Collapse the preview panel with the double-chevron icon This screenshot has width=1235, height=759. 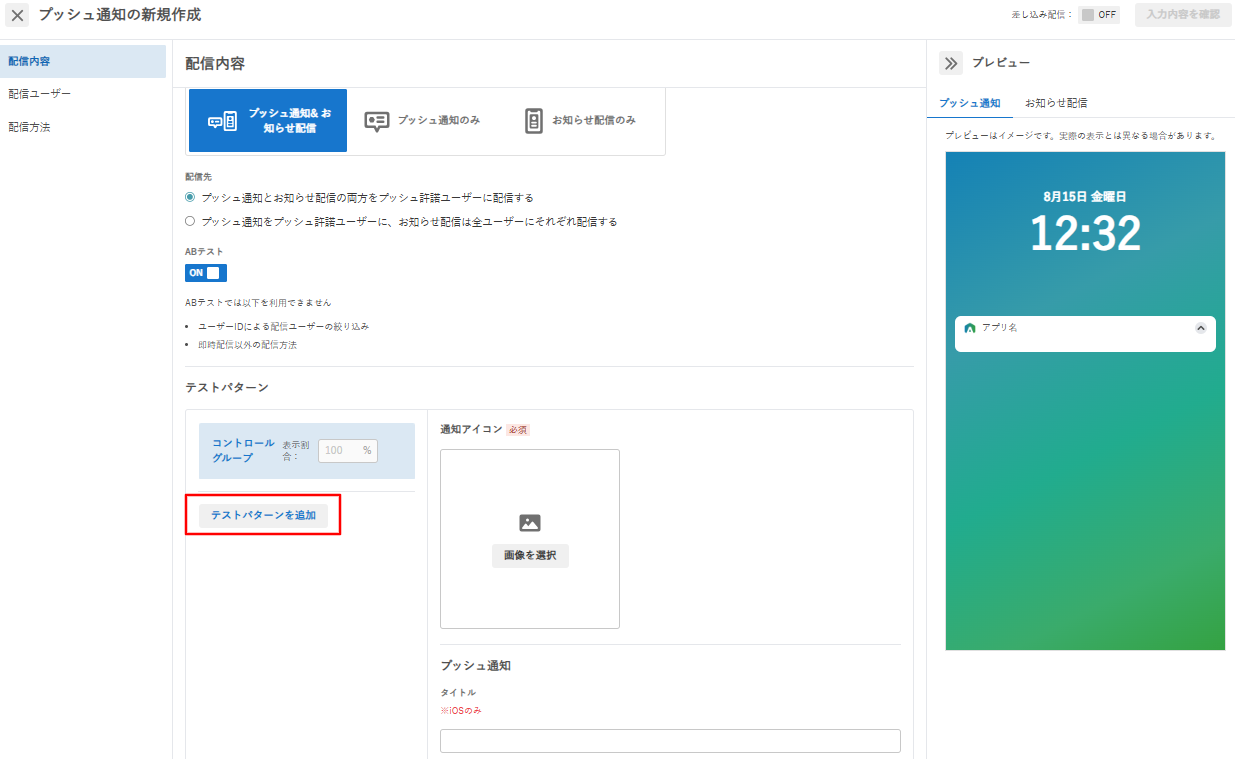(x=950, y=63)
